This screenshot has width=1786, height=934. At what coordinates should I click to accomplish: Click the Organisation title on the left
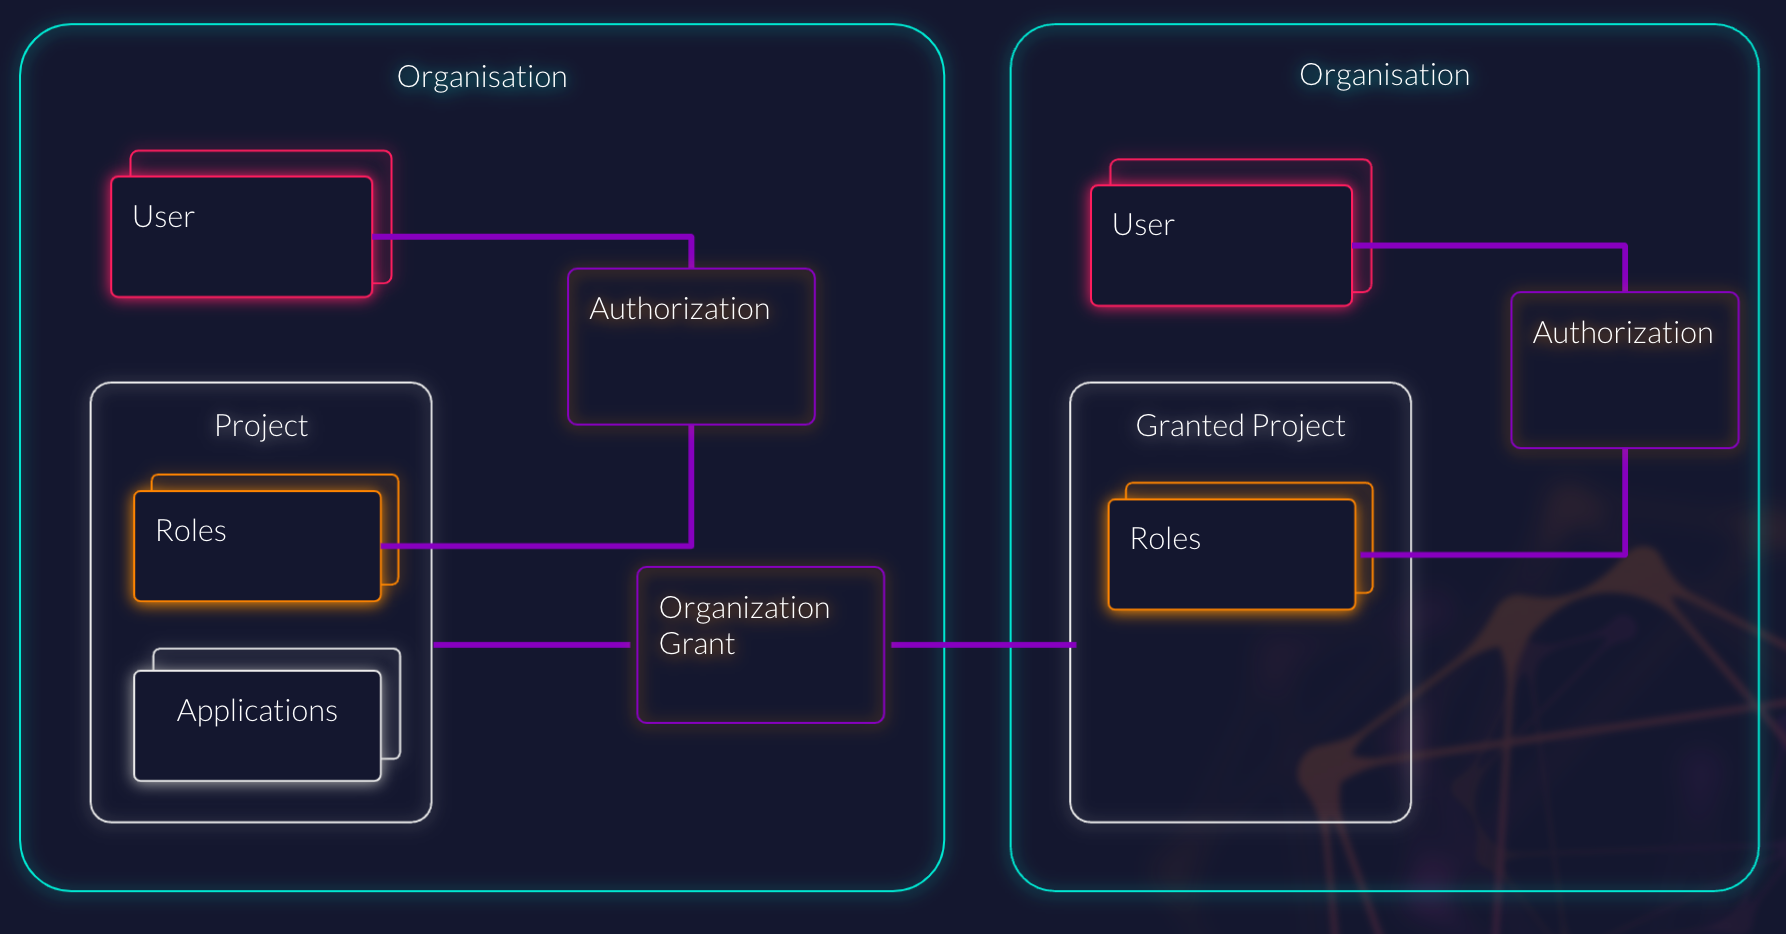click(482, 76)
